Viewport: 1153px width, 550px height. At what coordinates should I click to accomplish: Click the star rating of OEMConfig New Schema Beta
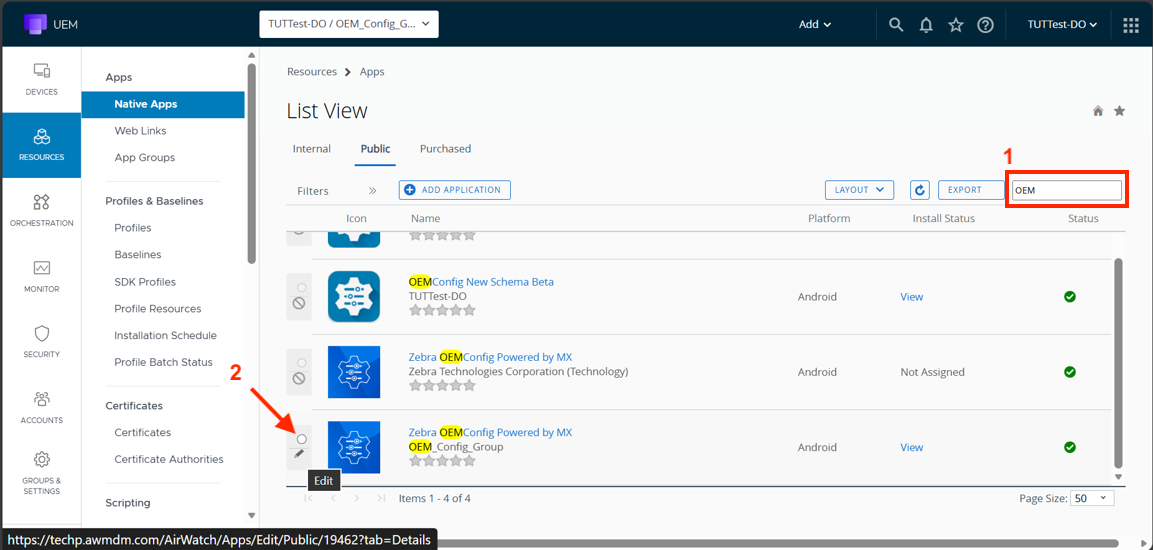point(442,310)
